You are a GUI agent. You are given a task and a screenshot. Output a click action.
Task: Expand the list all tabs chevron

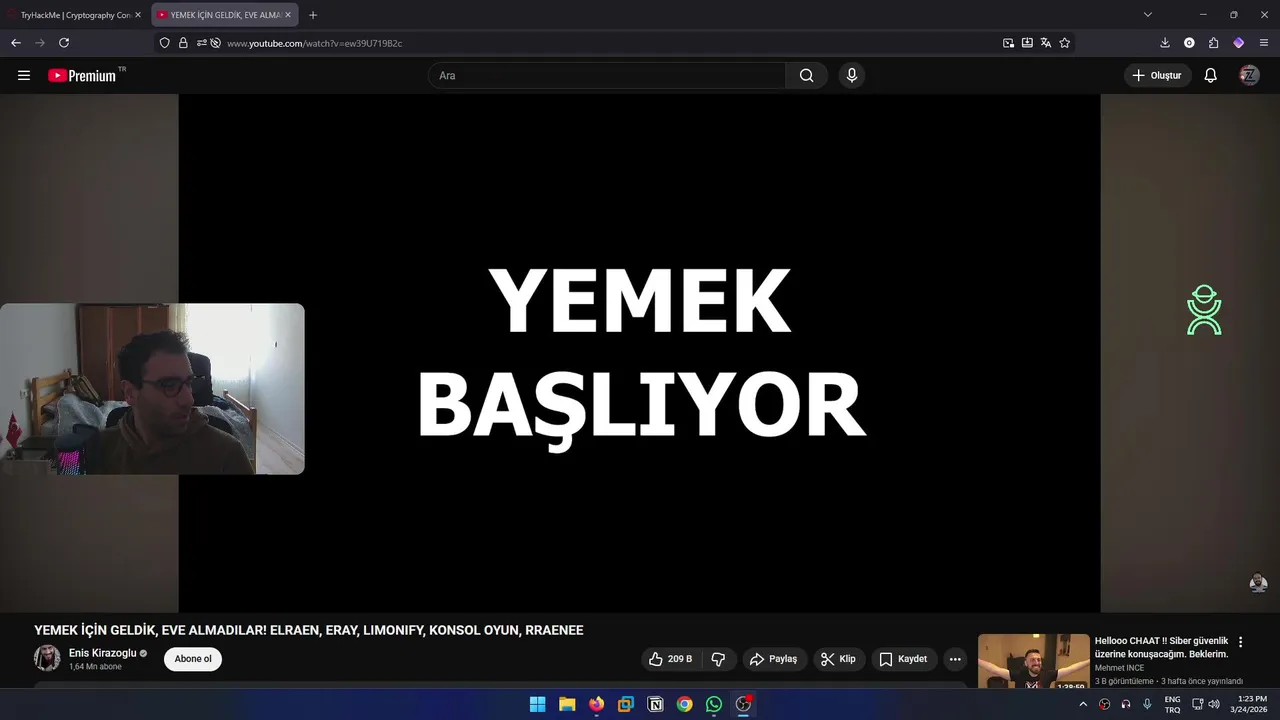(1148, 15)
